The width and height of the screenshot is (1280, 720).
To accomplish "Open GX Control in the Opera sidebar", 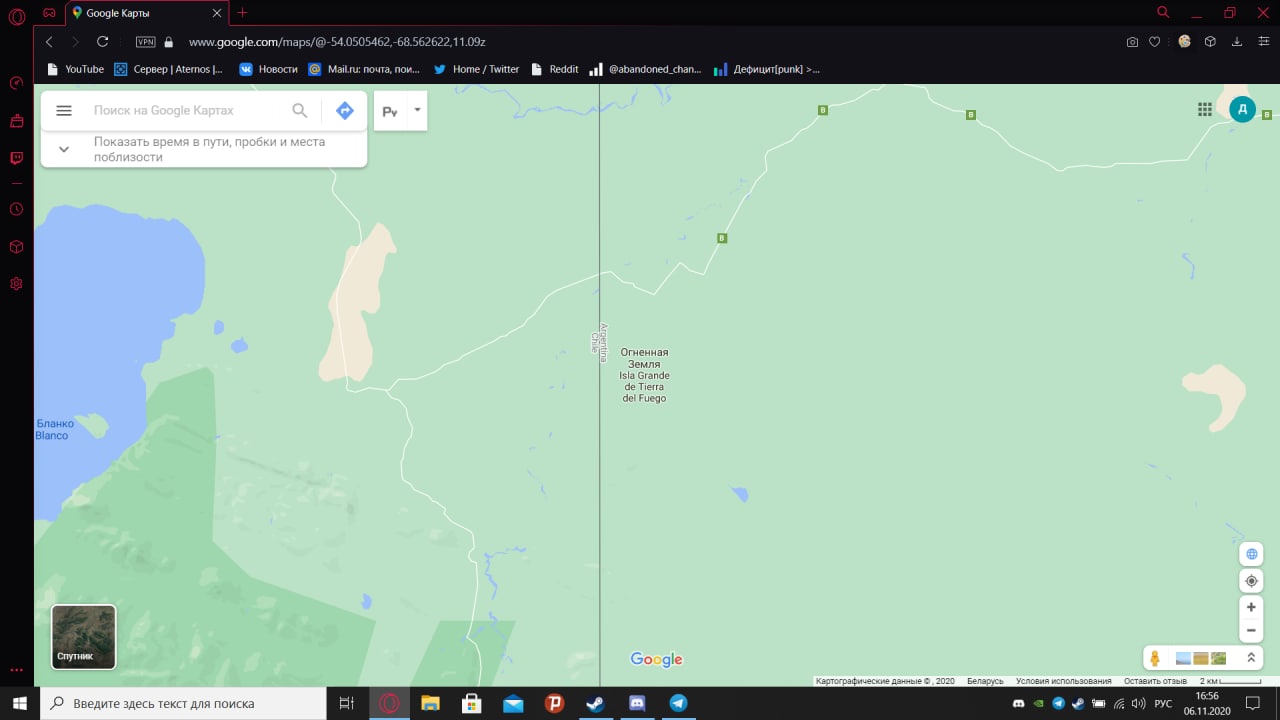I will [x=16, y=83].
